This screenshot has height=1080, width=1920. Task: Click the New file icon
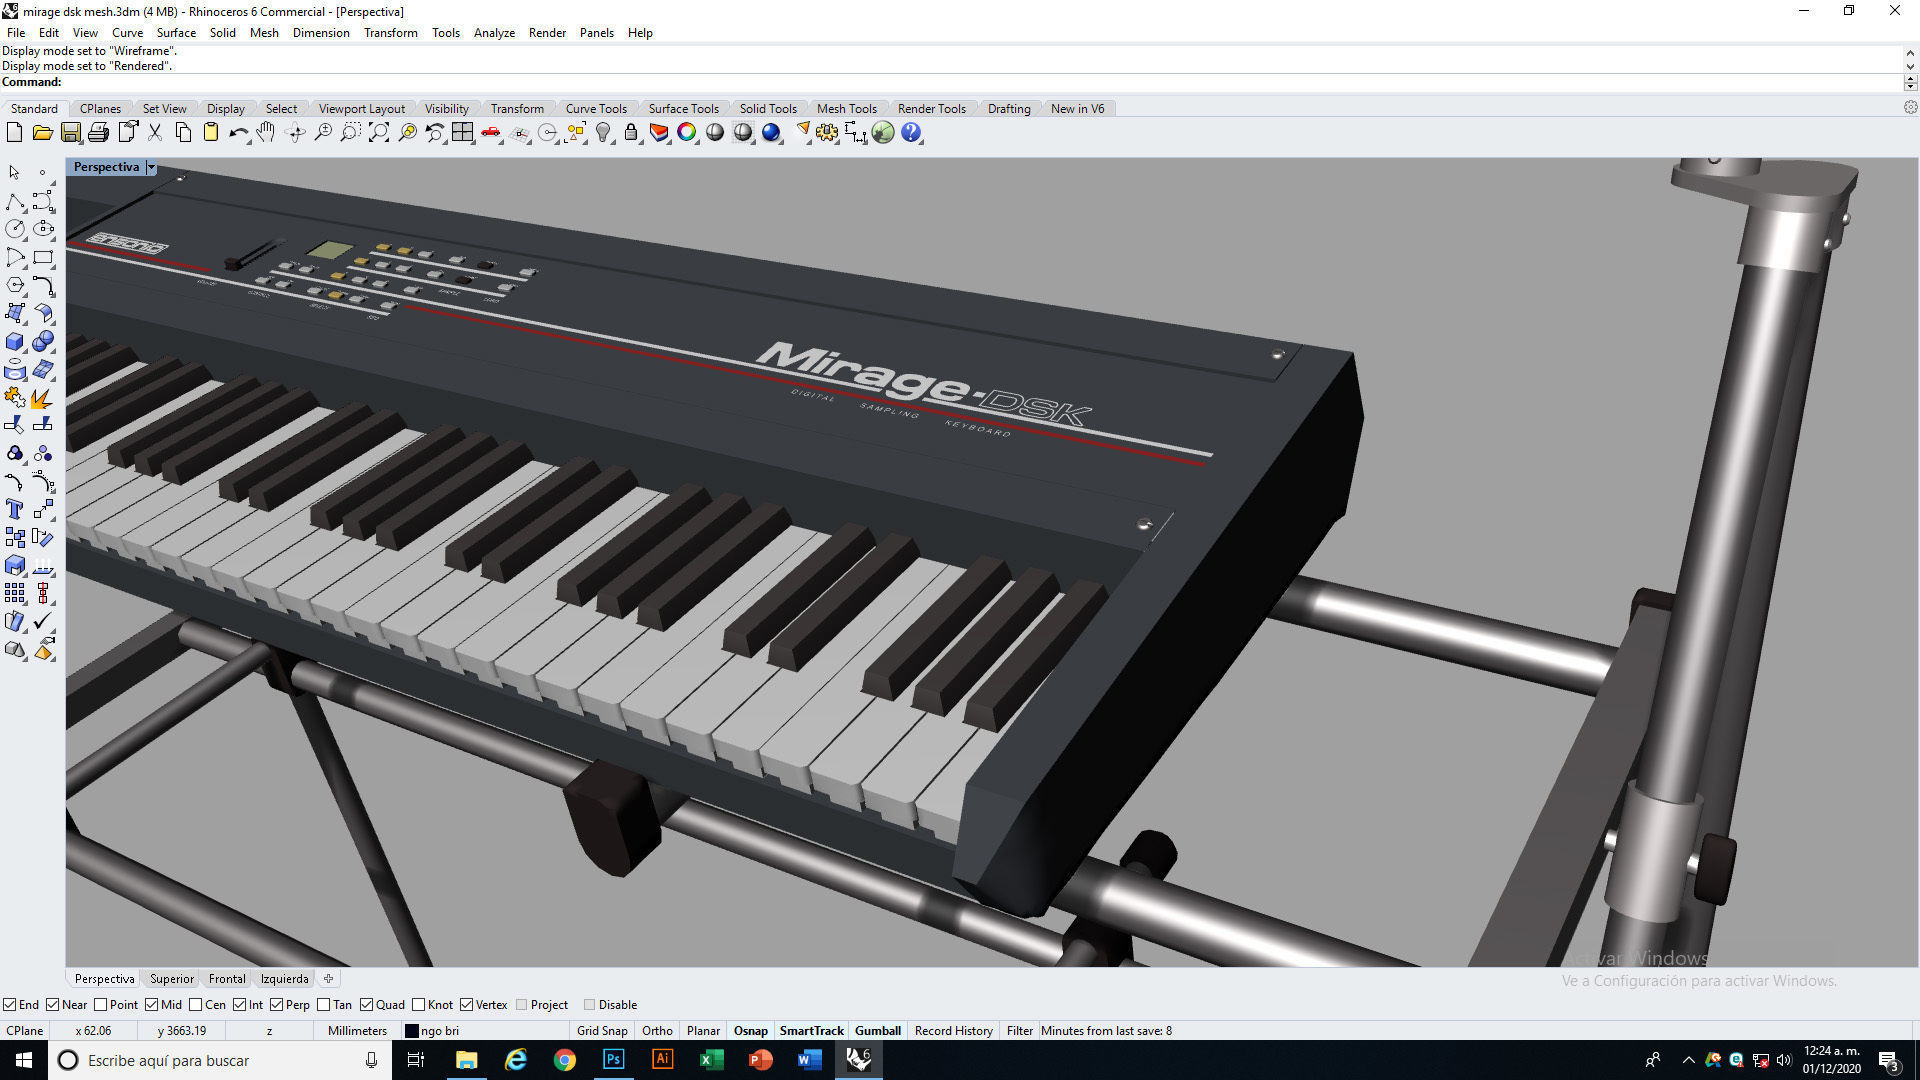coord(14,133)
